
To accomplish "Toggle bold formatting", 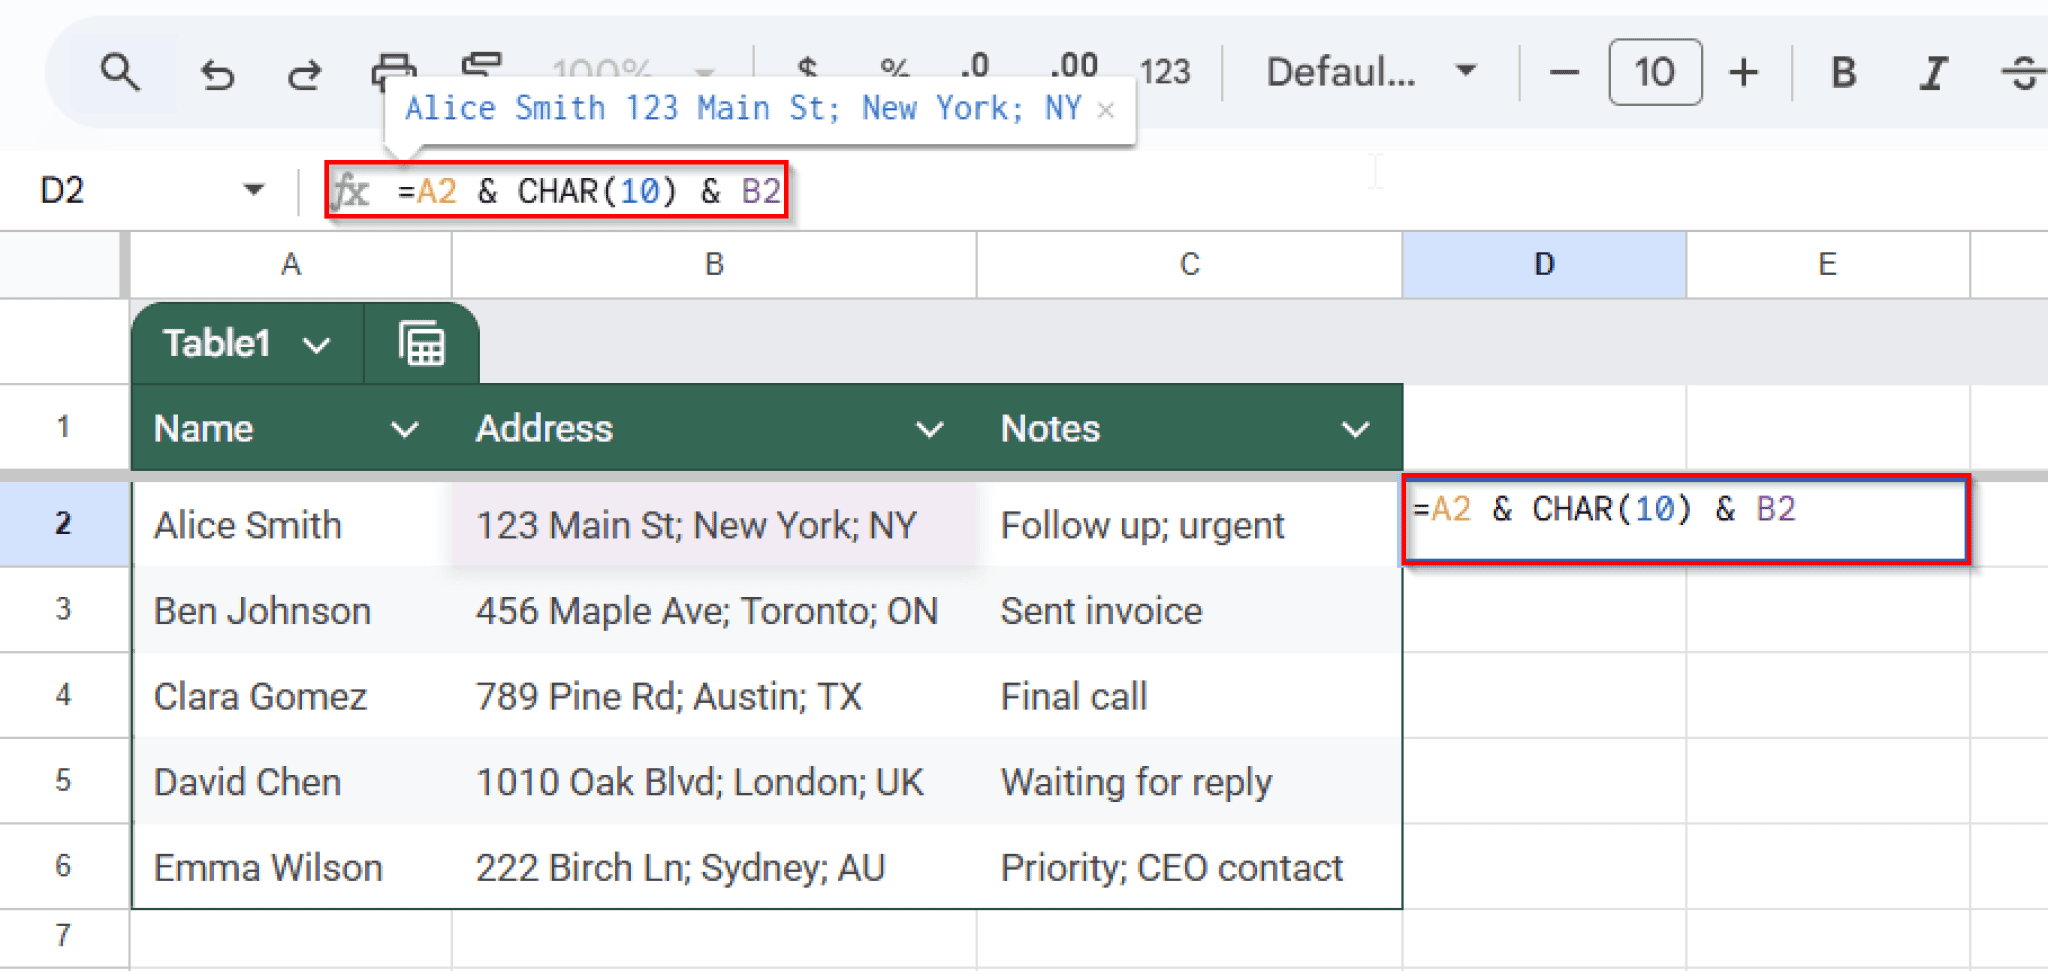I will pyautogui.click(x=1843, y=71).
